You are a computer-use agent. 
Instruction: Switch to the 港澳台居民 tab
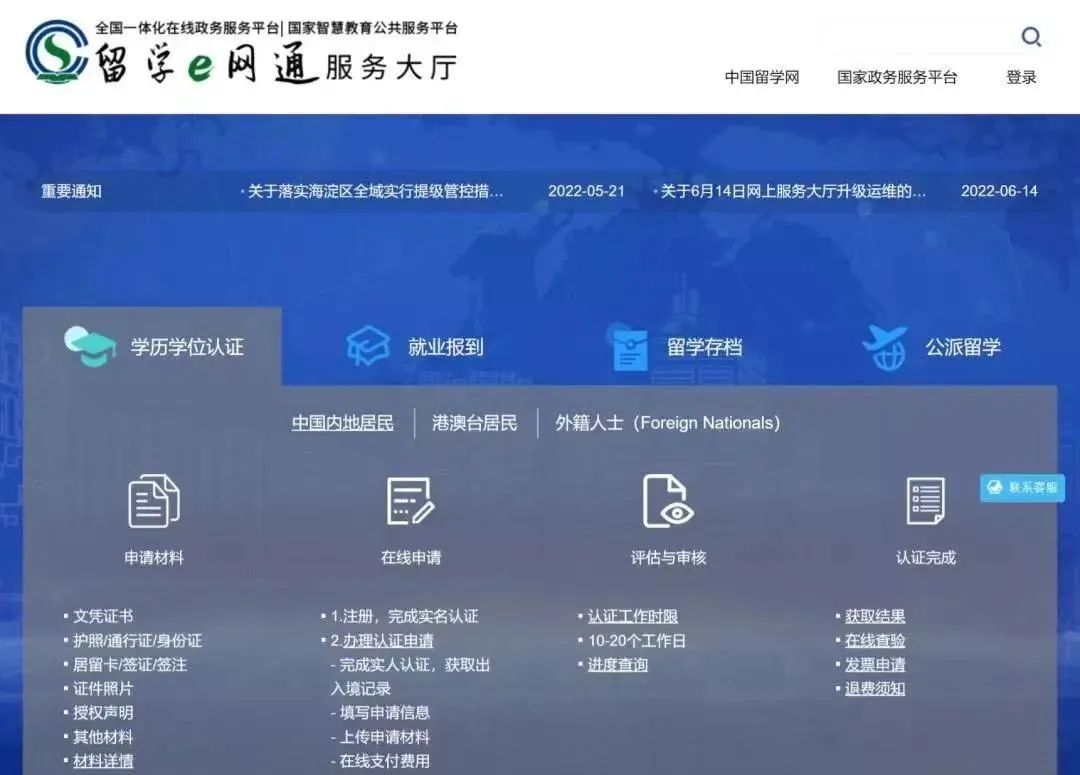coord(473,423)
